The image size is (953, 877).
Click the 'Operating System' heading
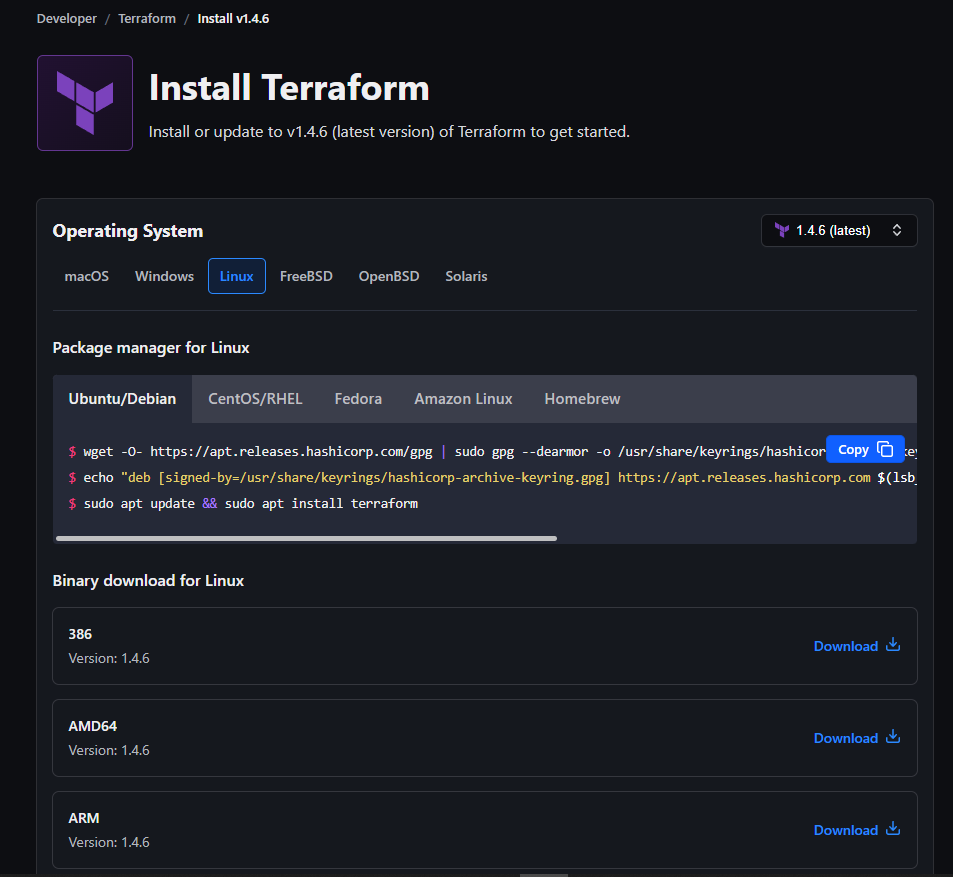[x=128, y=231]
